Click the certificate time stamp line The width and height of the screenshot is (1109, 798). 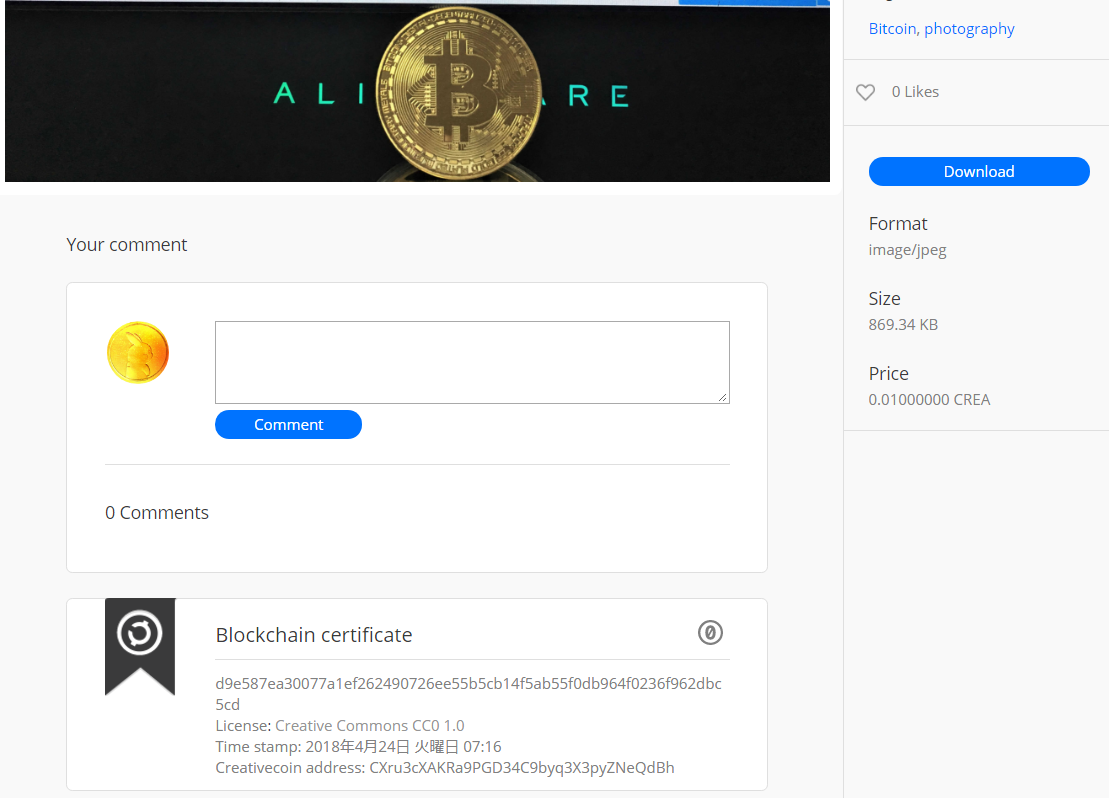[x=359, y=747]
